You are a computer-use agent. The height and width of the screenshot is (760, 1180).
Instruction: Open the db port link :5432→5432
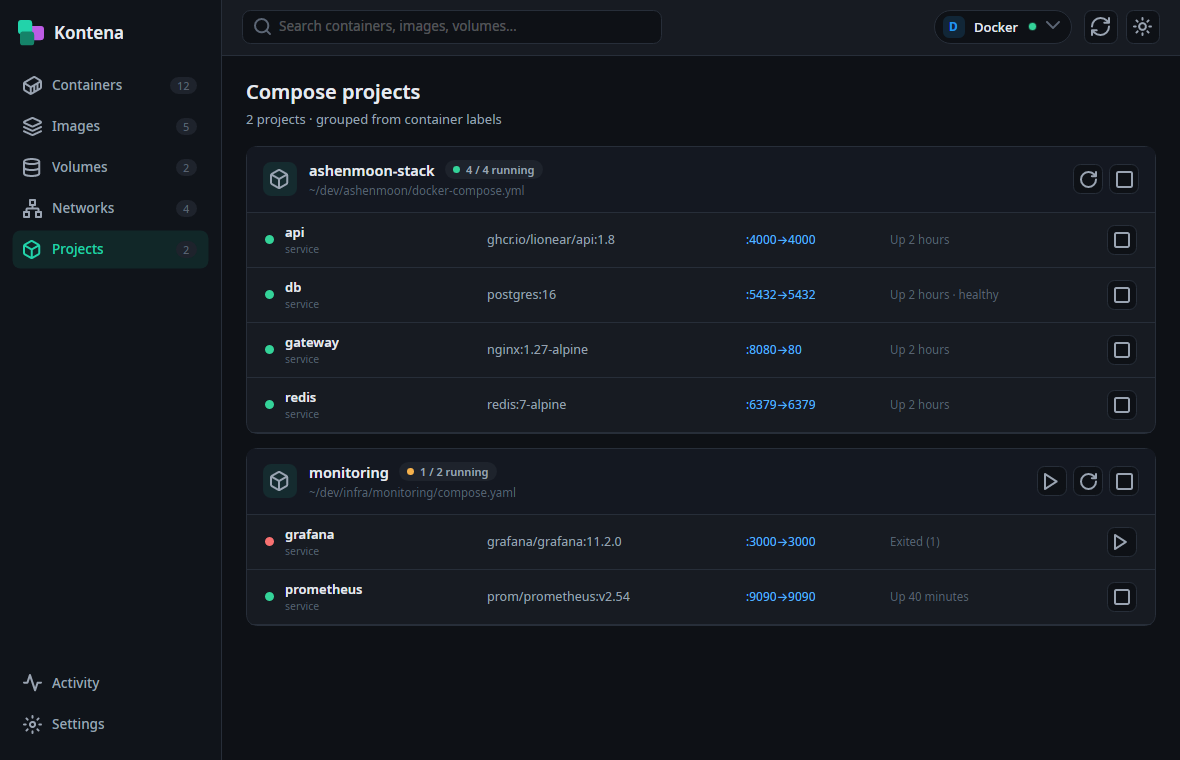click(780, 294)
